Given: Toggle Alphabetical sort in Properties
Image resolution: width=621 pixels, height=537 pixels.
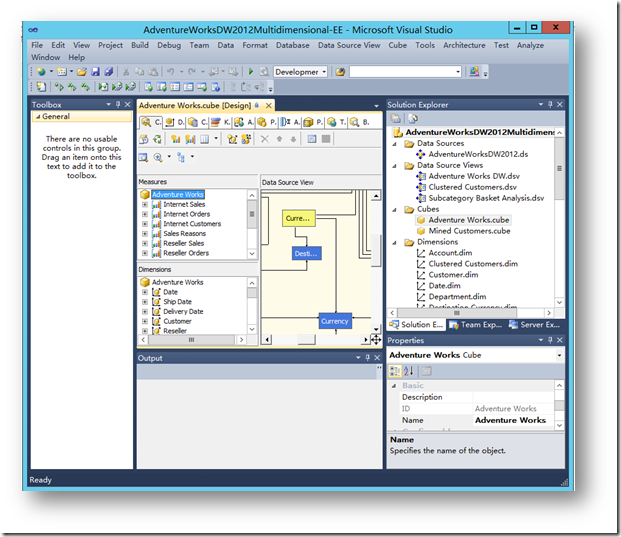Looking at the screenshot, I should click(x=408, y=371).
